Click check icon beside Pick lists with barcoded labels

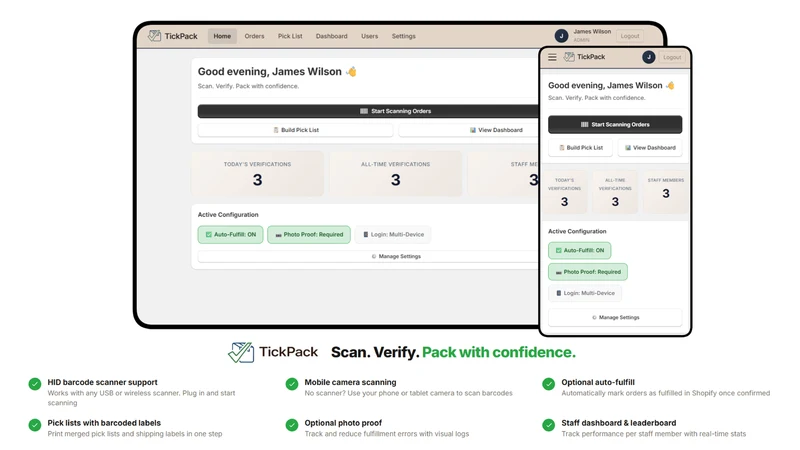tap(35, 424)
